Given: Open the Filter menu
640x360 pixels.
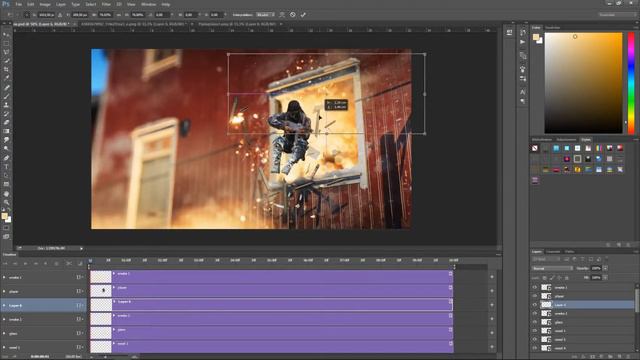Looking at the screenshot, I should (x=106, y=4).
